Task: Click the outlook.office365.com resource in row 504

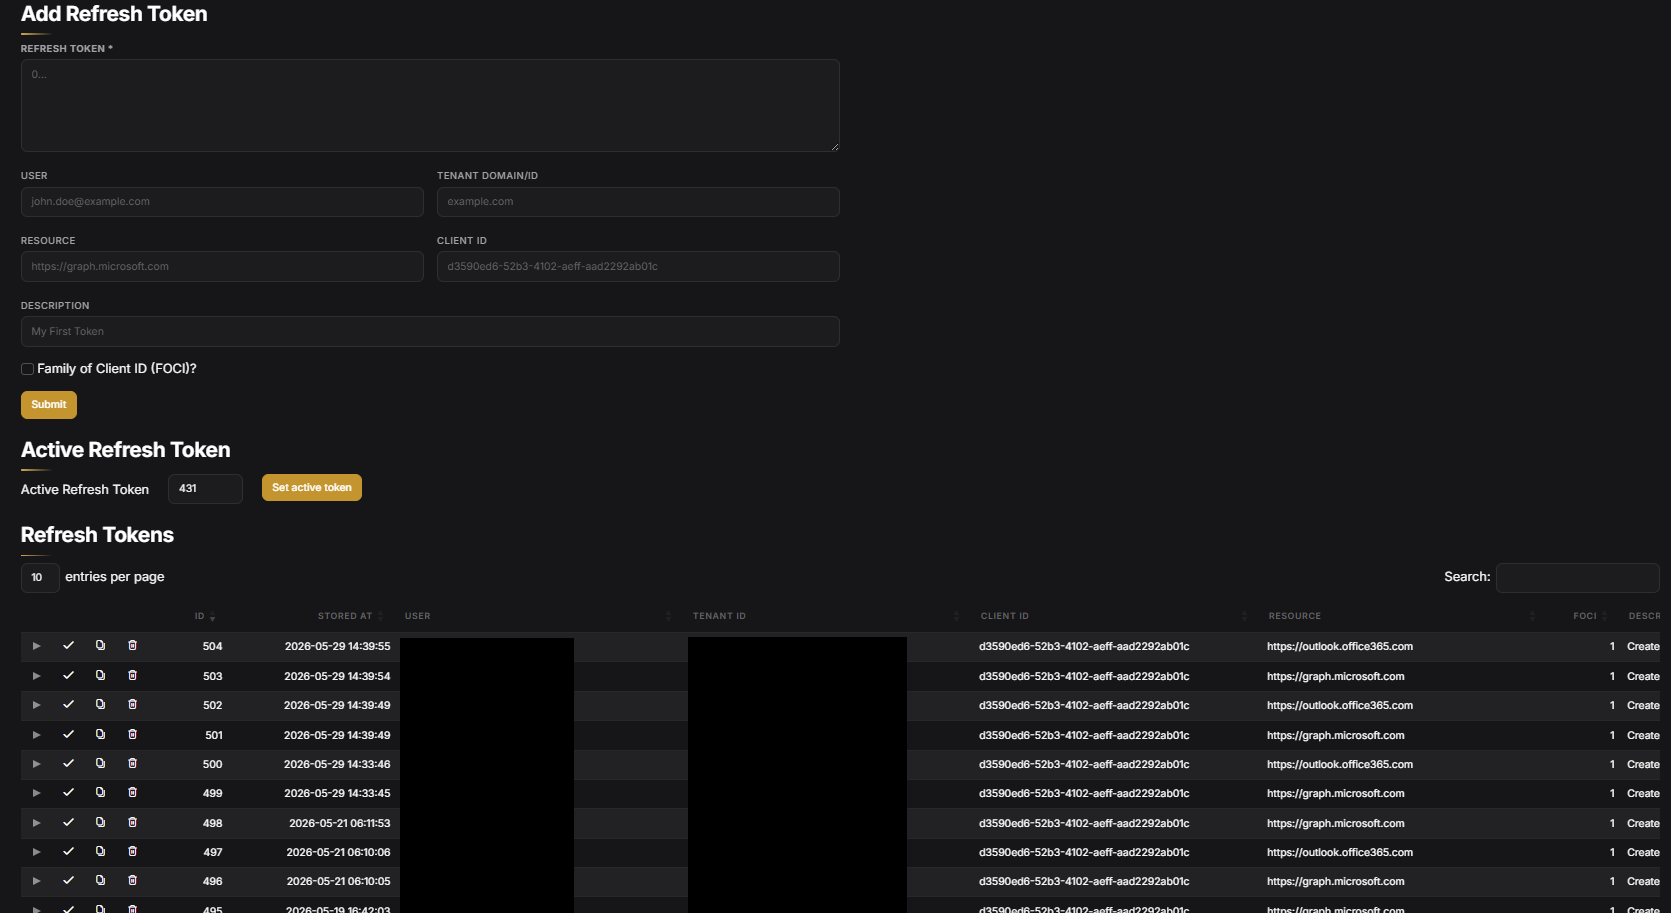Action: tap(1340, 647)
